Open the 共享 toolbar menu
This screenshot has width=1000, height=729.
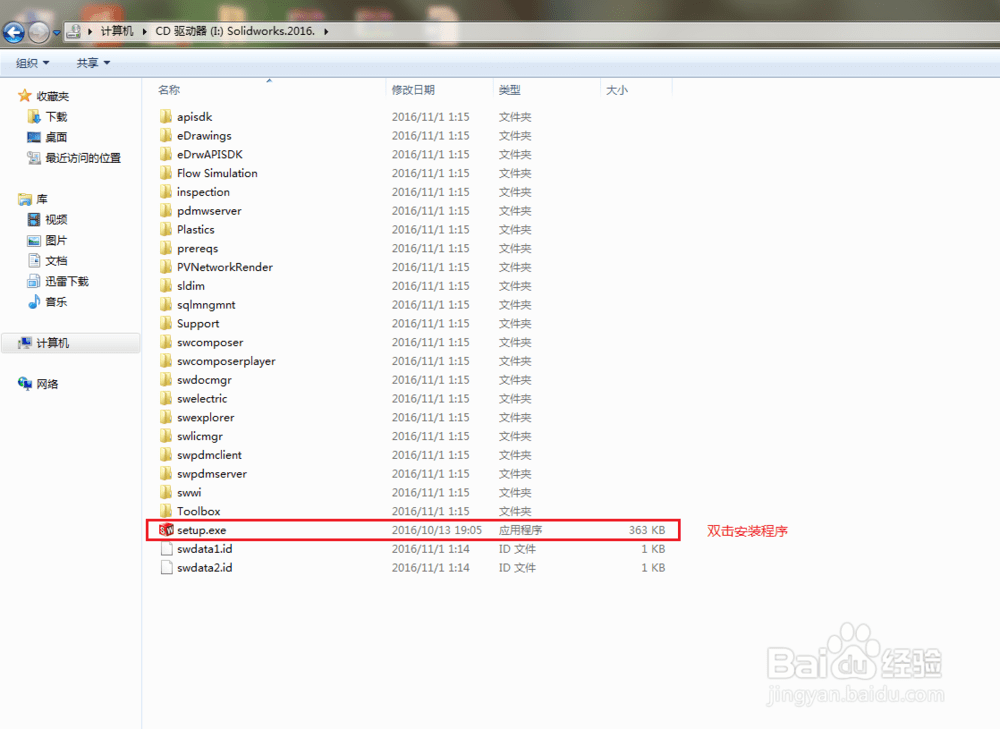(x=93, y=63)
